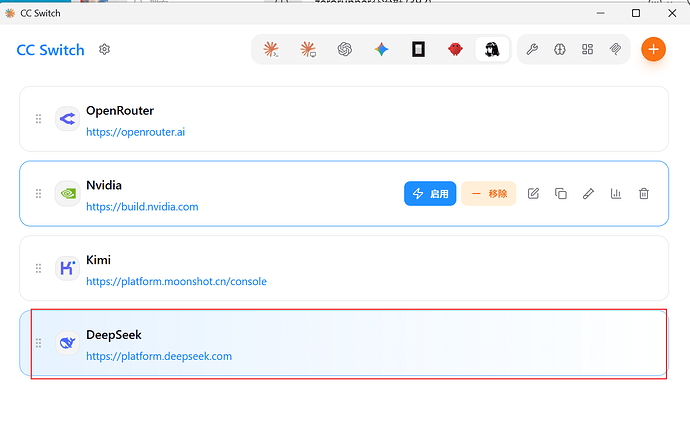Open the wrench tools icon
The width and height of the screenshot is (690, 428).
point(532,49)
